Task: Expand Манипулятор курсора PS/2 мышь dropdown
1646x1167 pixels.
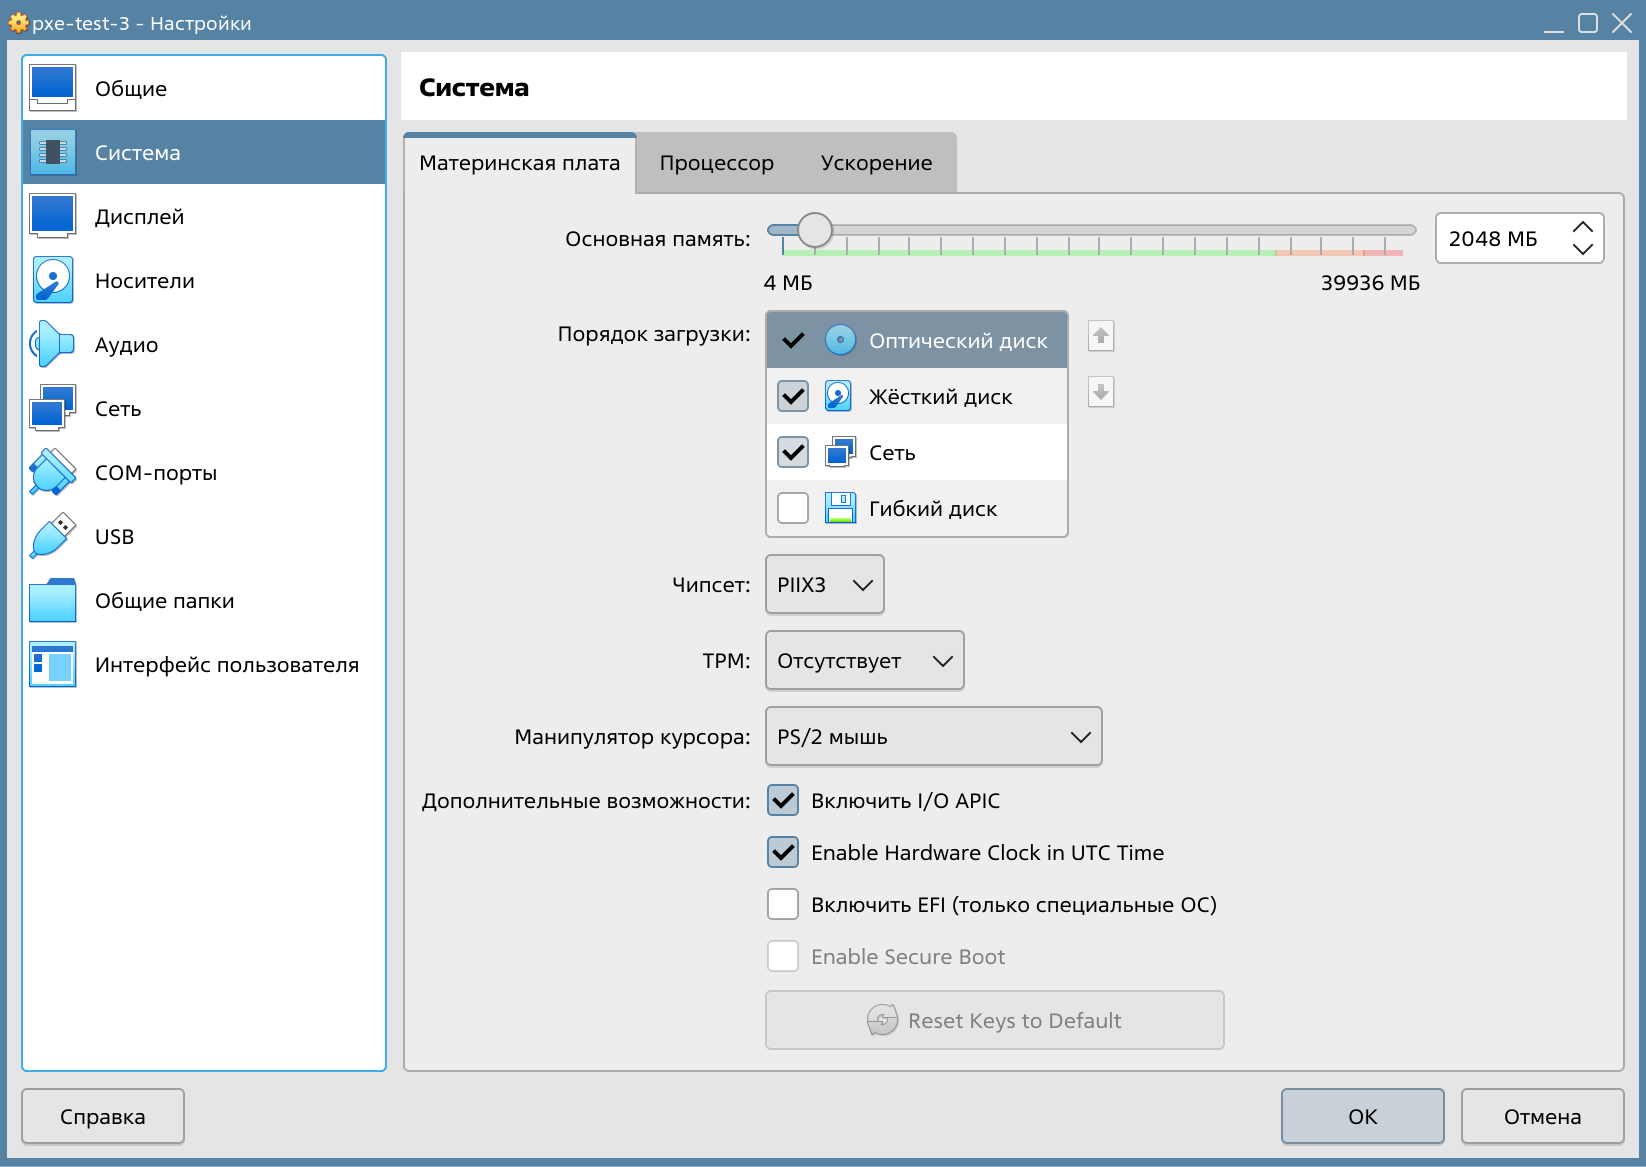Action: click(933, 736)
